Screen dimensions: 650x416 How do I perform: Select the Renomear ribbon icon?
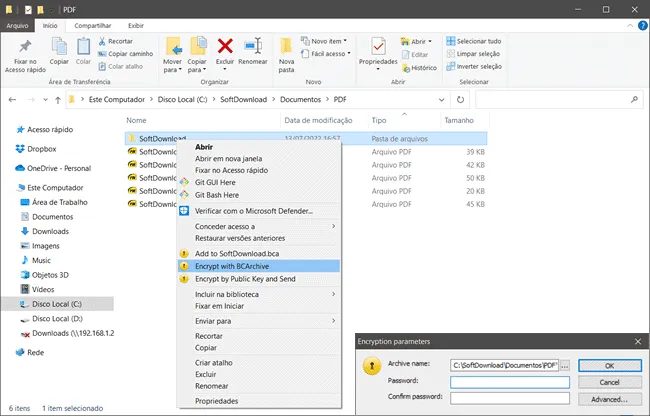point(253,46)
